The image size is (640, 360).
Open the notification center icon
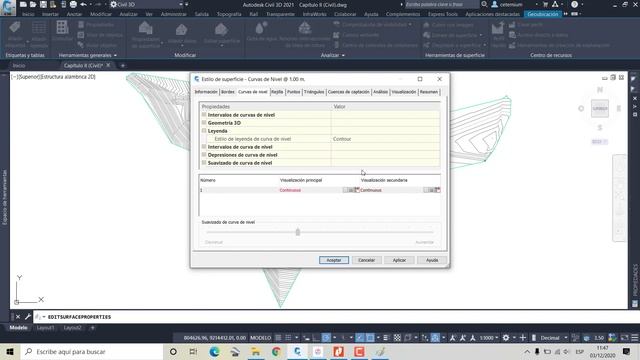[627, 351]
